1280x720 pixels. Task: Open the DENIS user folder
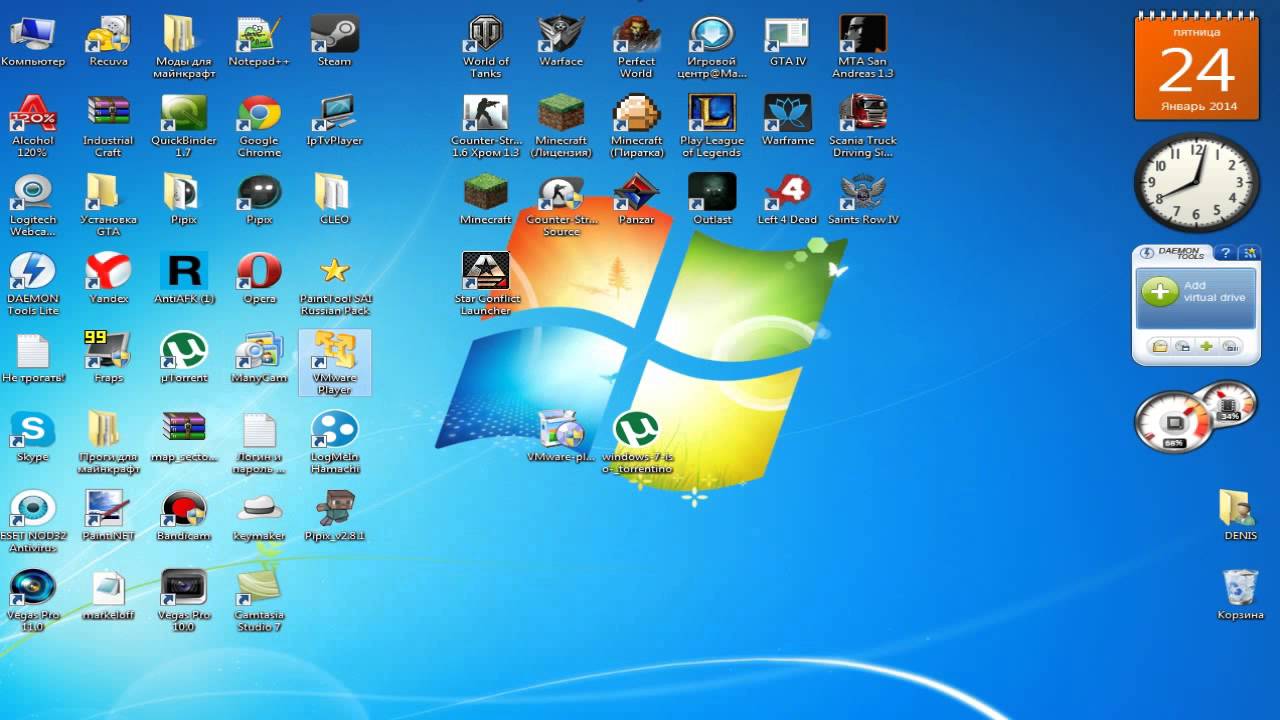[1240, 516]
